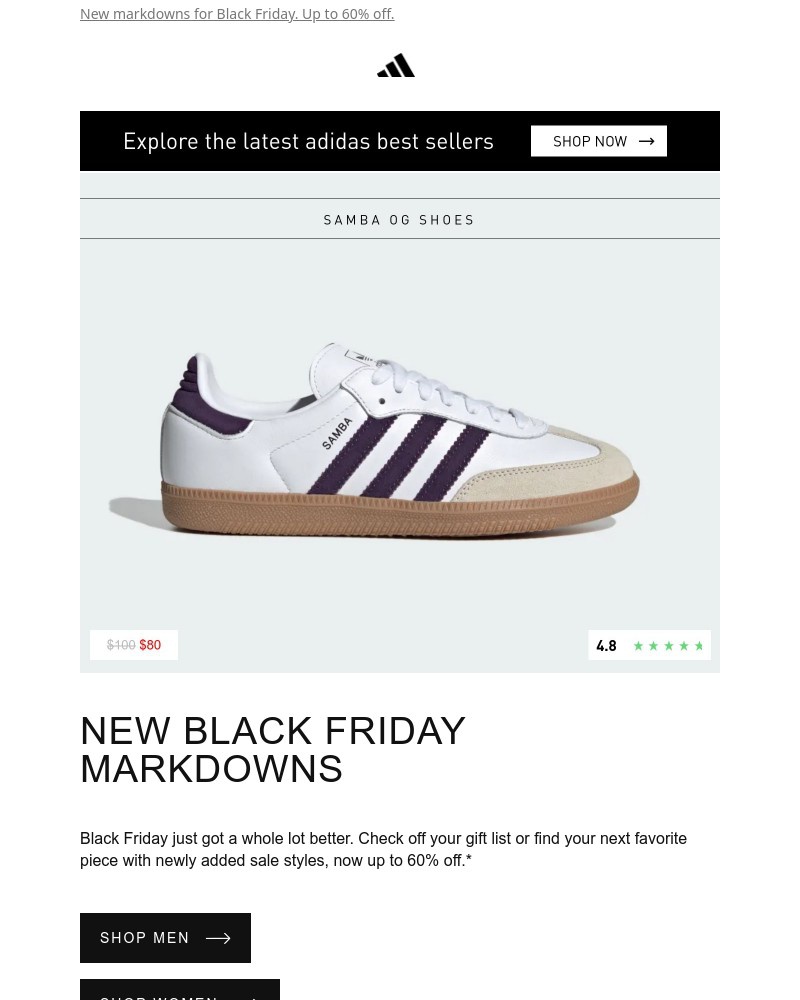The image size is (800, 1000).
Task: Click the SHOP NOW button
Action: click(x=599, y=141)
